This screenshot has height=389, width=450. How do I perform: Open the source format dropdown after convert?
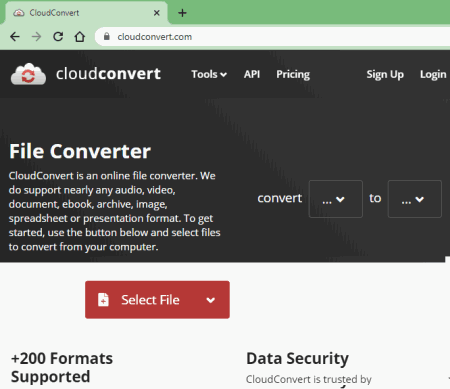336,199
